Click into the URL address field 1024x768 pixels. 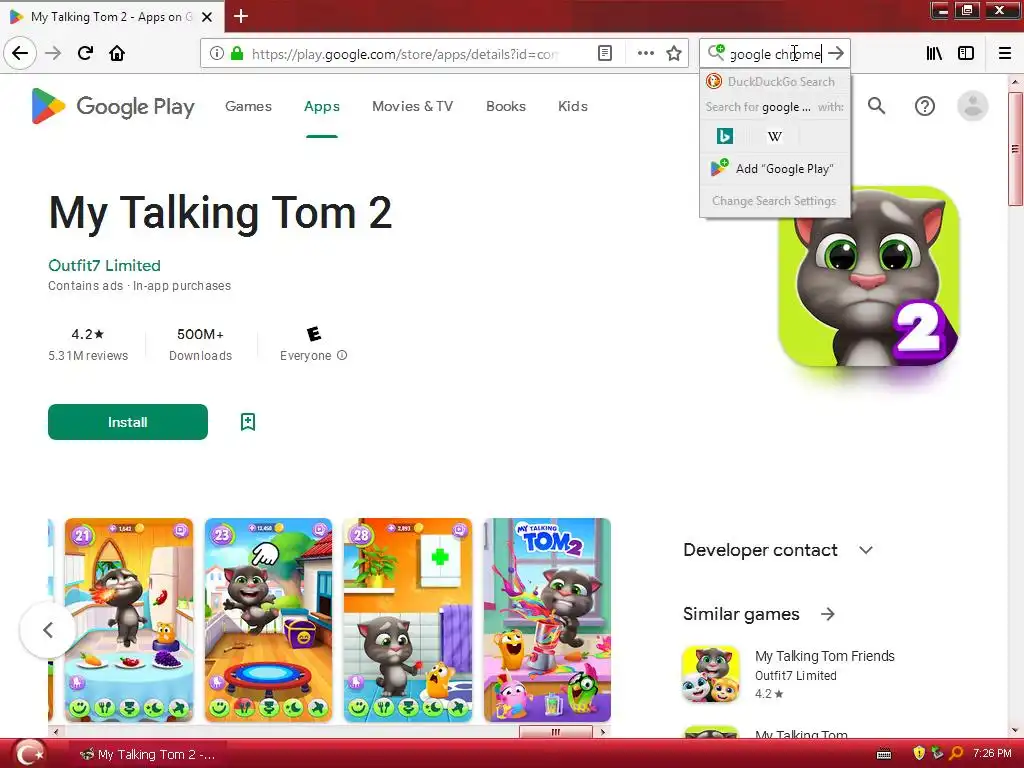[405, 54]
